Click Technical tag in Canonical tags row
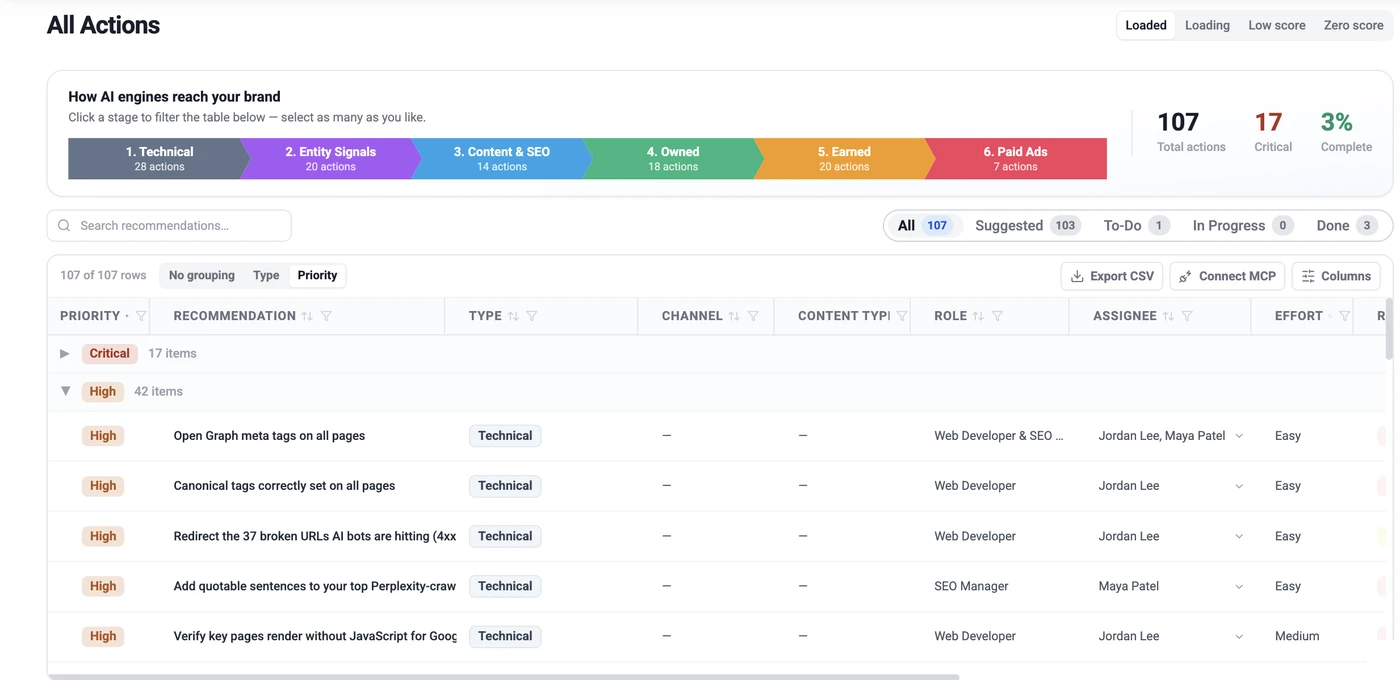Image resolution: width=1400 pixels, height=680 pixels. click(505, 486)
